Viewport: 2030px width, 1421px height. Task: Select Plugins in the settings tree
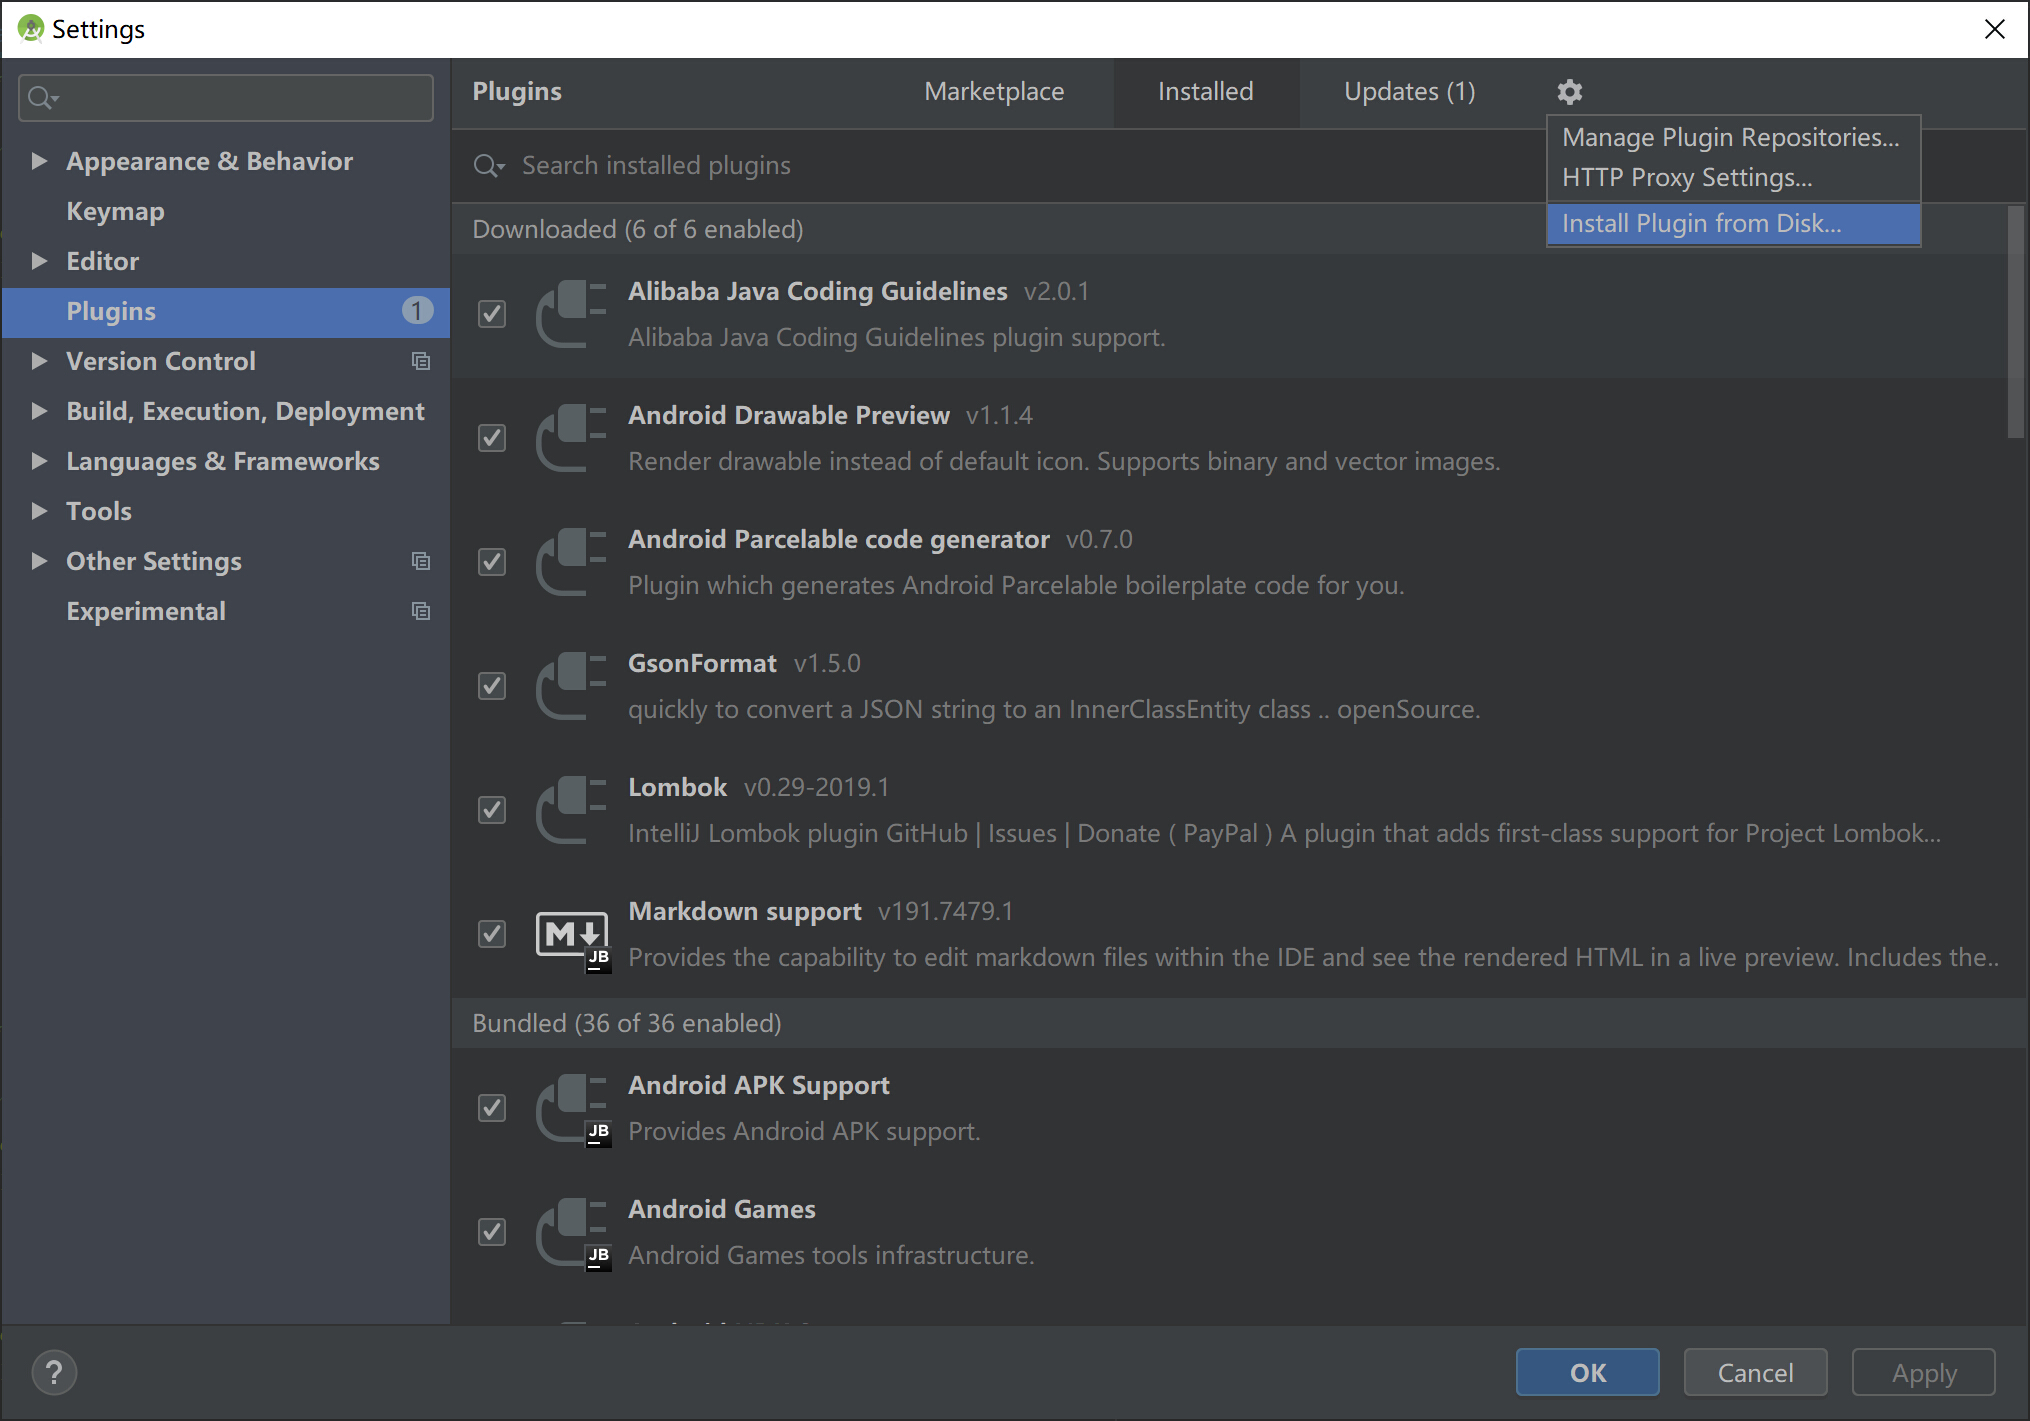[x=226, y=311]
